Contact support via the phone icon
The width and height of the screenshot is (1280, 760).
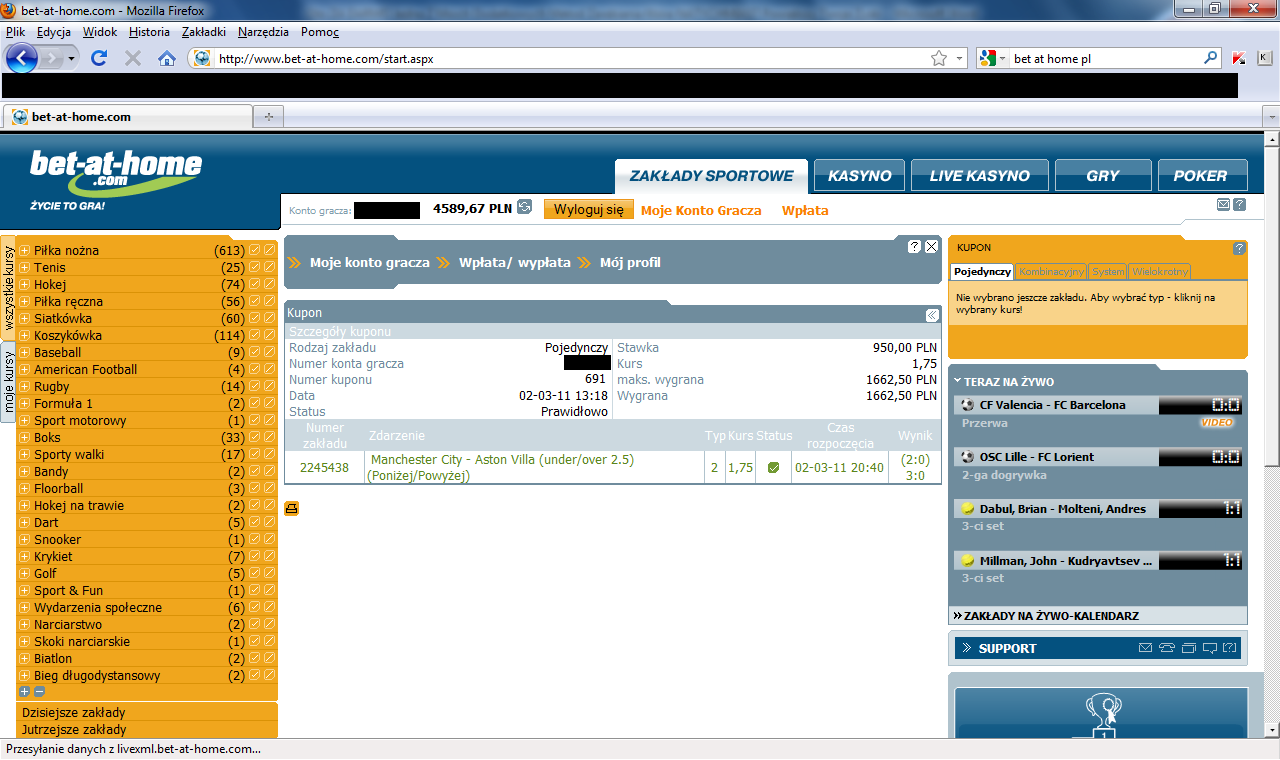pyautogui.click(x=1167, y=648)
